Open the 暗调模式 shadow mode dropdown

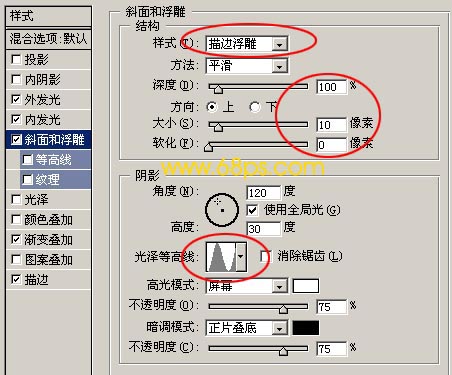pos(247,328)
